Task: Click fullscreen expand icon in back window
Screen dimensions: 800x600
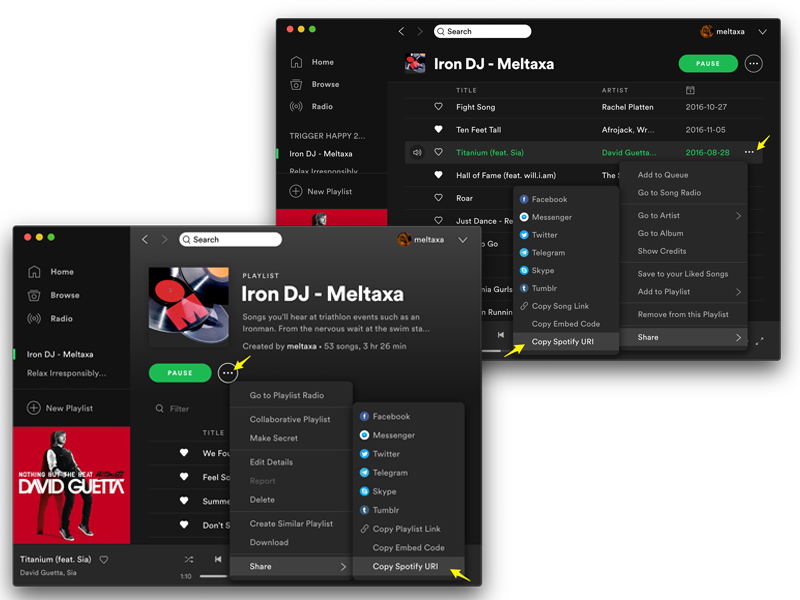Action: tap(760, 340)
